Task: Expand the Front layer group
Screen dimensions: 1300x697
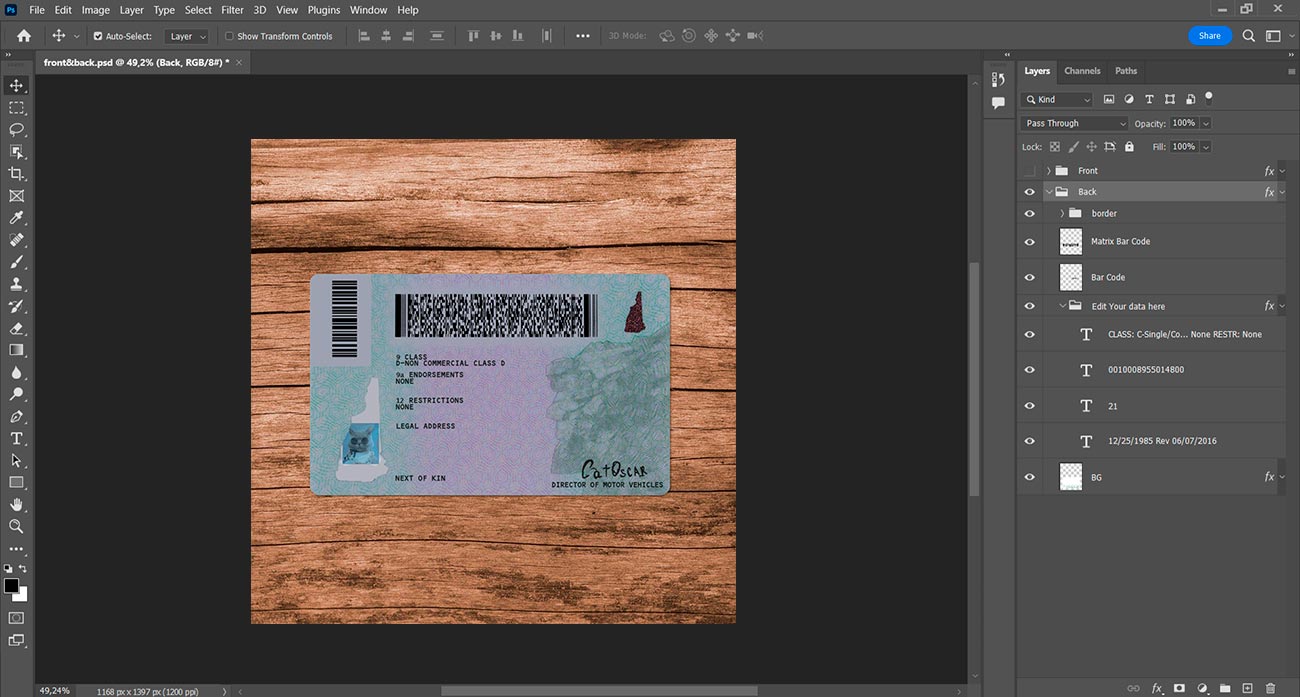Action: [1048, 171]
